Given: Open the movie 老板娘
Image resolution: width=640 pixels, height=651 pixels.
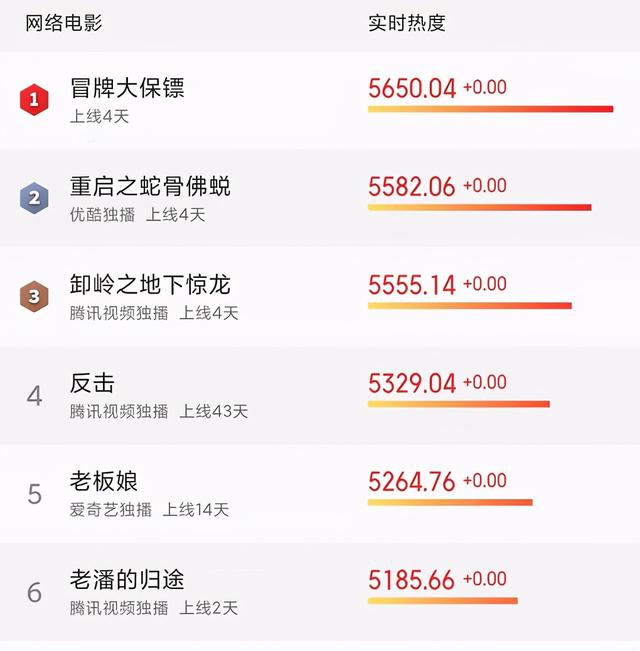Looking at the screenshot, I should point(104,481).
